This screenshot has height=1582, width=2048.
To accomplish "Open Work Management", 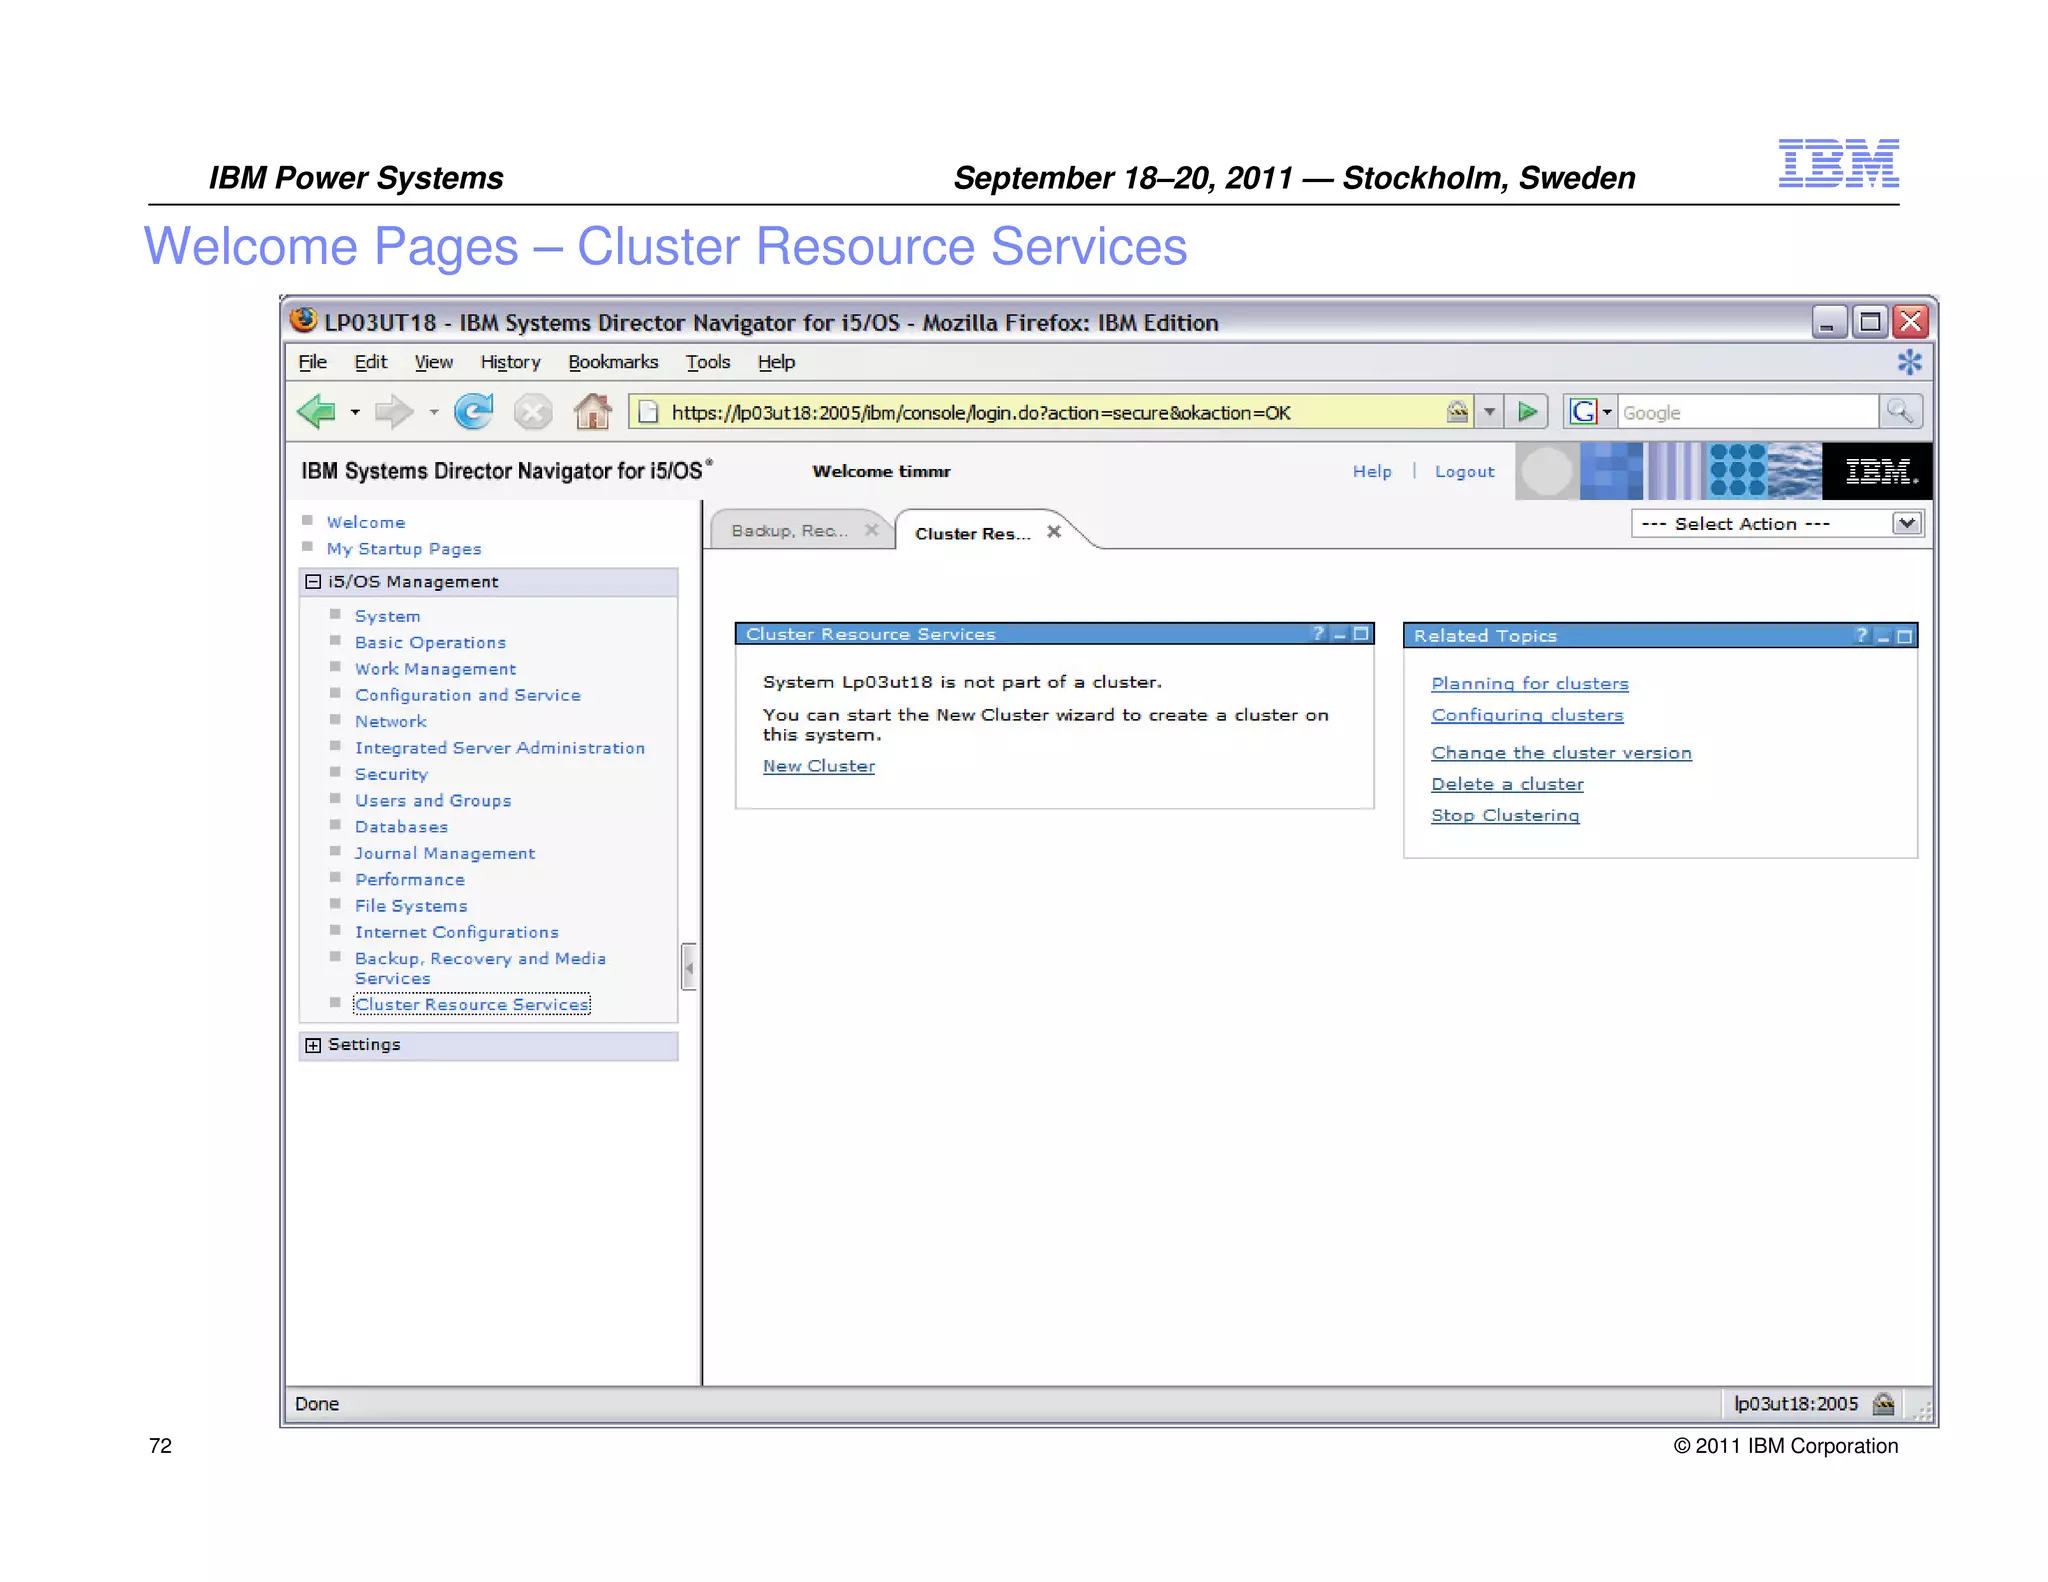I will coord(435,669).
